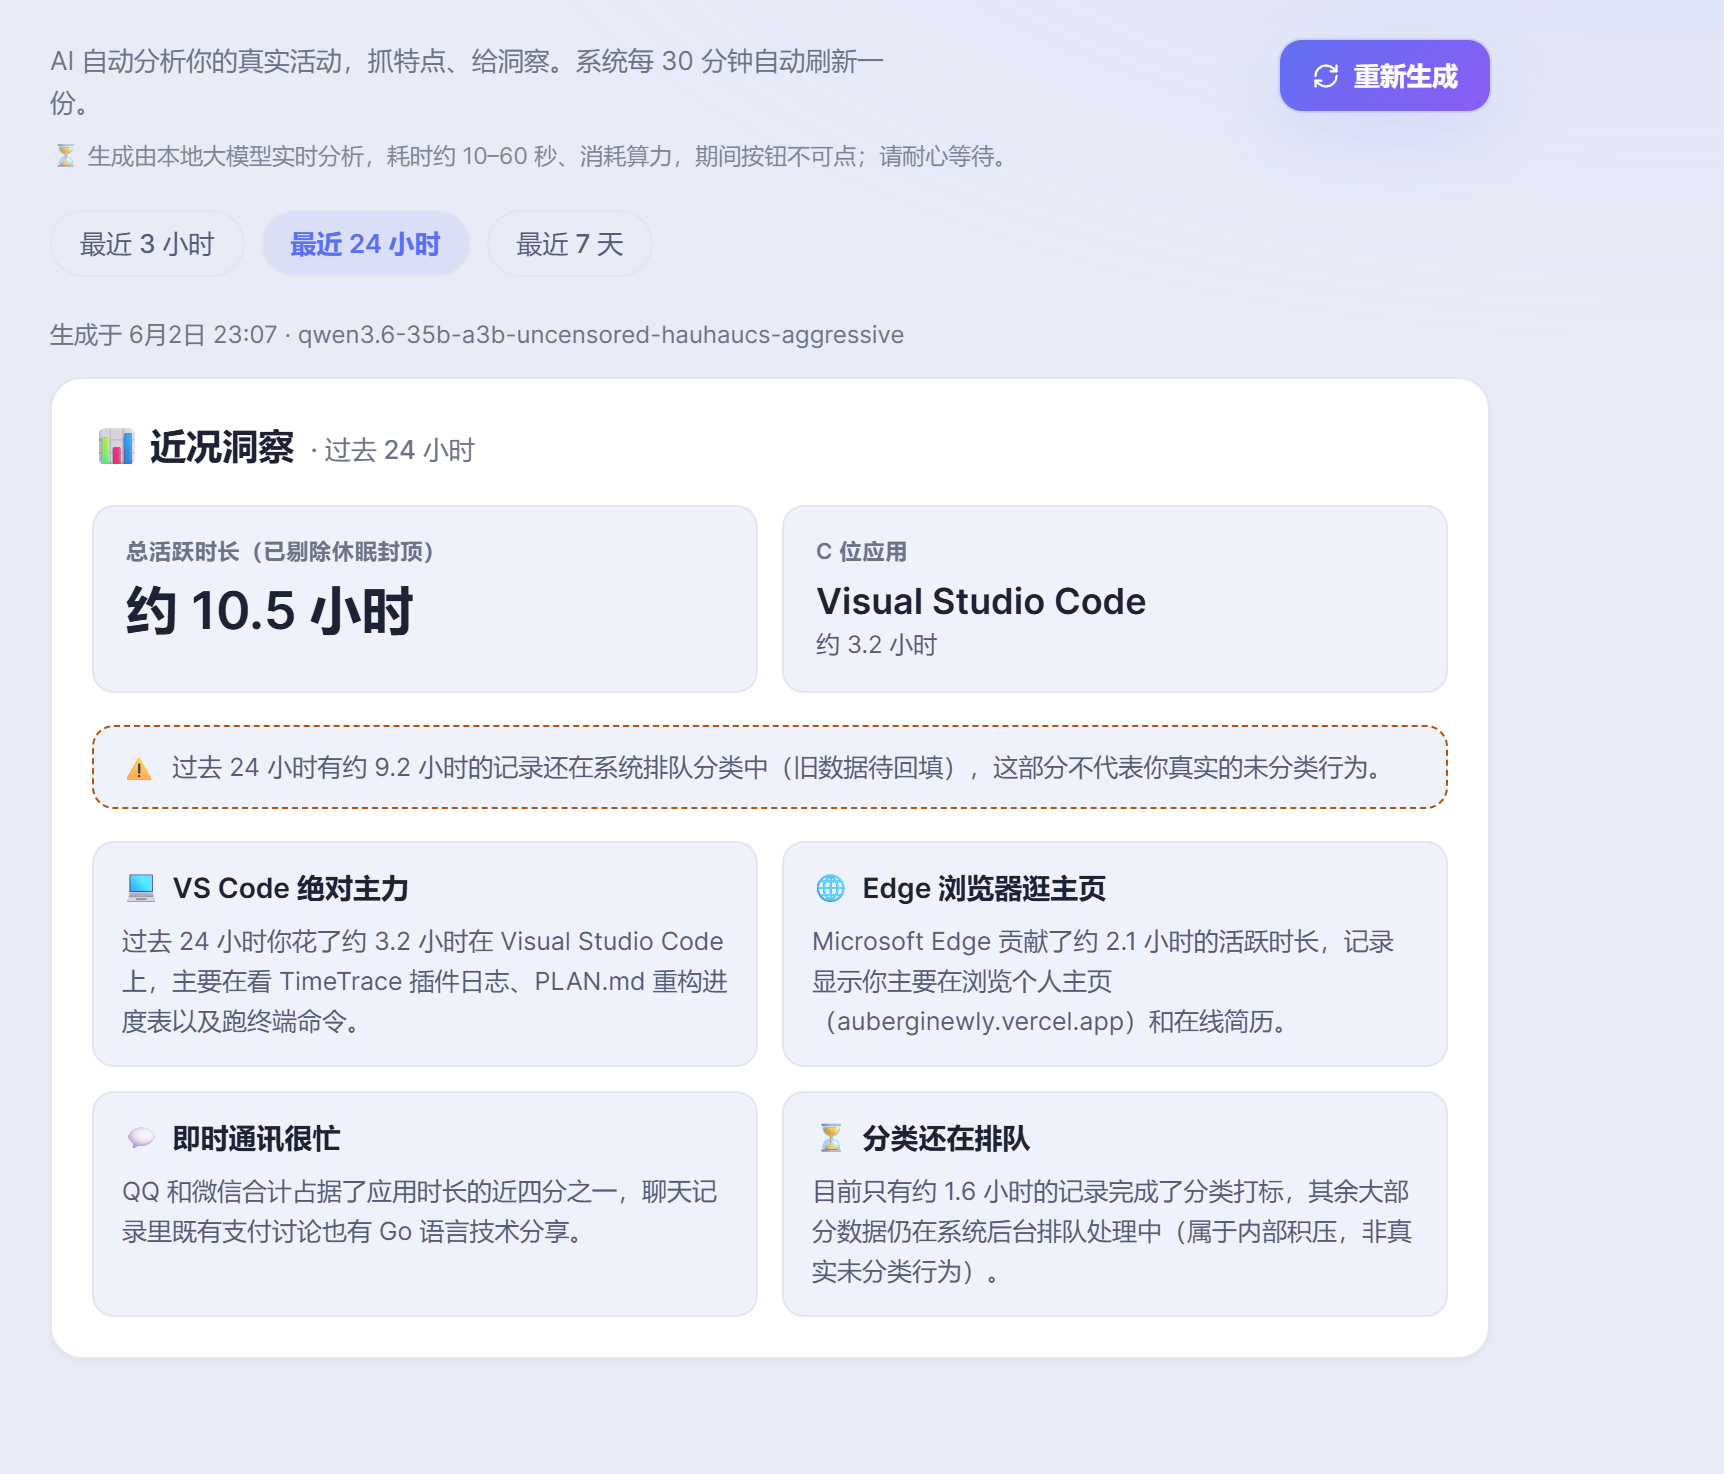Click the Edge card description mentioning auberginewly.vercel.app
The image size is (1724, 1474).
(x=1103, y=981)
